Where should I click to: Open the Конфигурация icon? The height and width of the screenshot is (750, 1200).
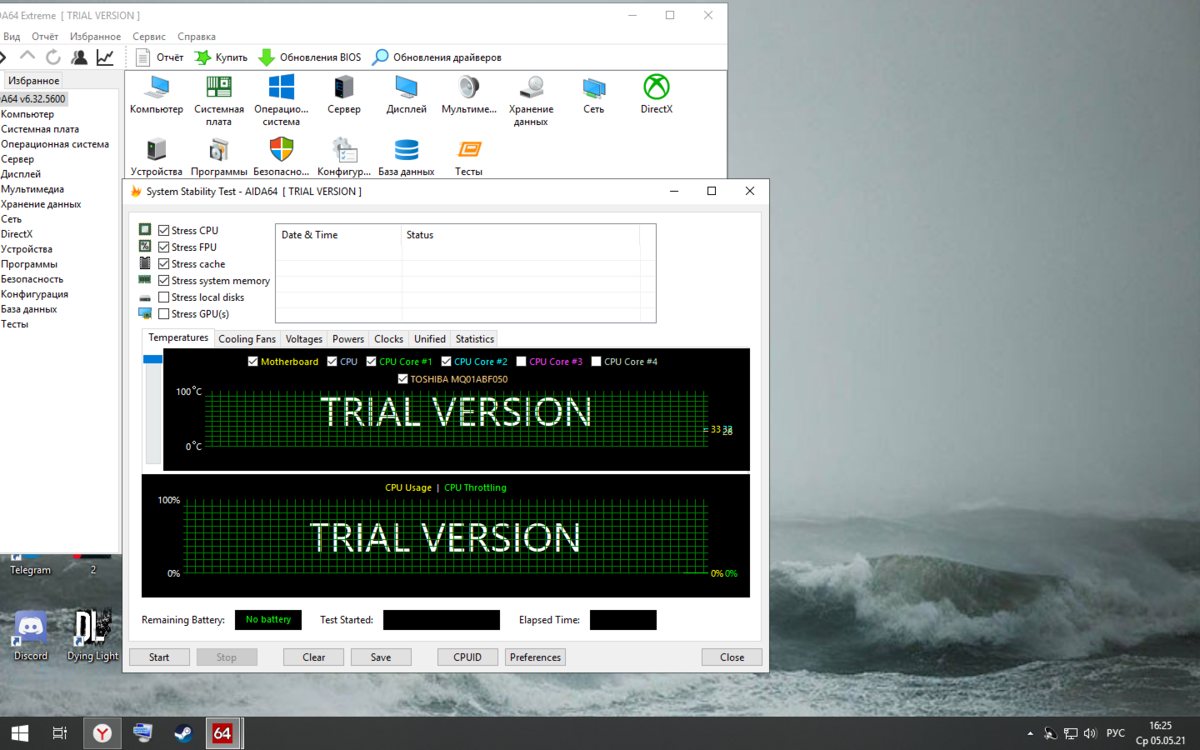[344, 157]
